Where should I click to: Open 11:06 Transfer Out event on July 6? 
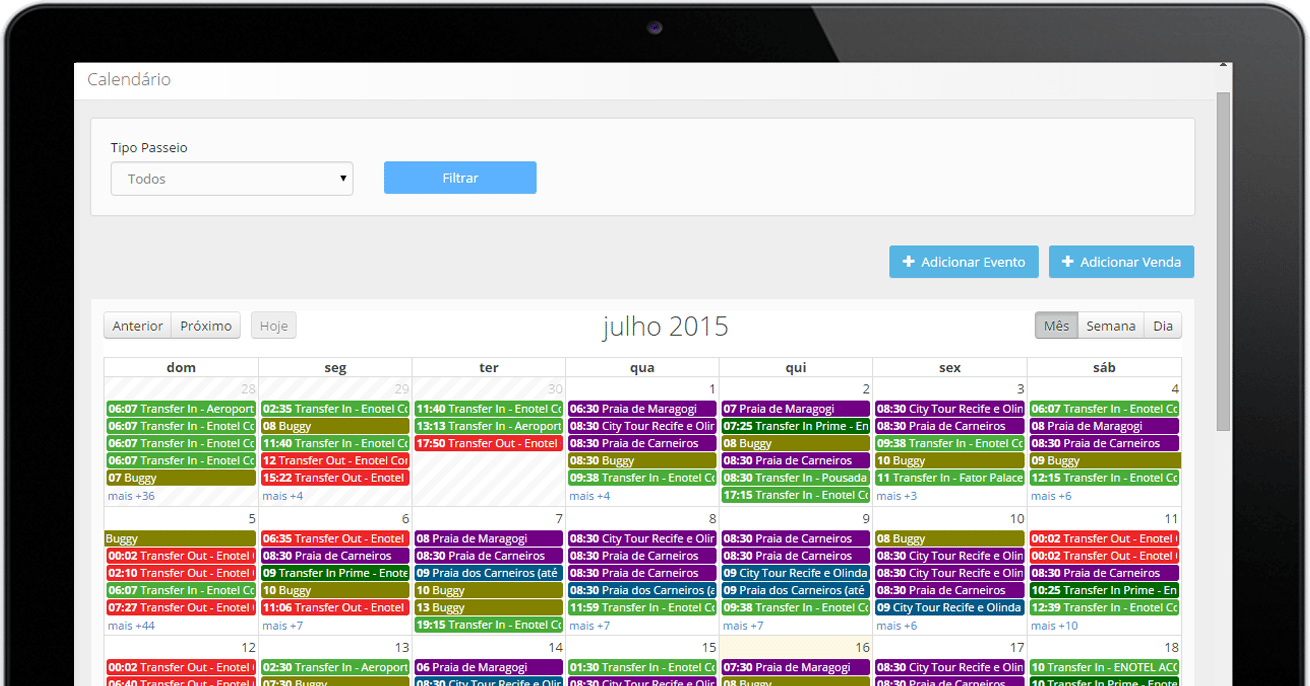[335, 608]
